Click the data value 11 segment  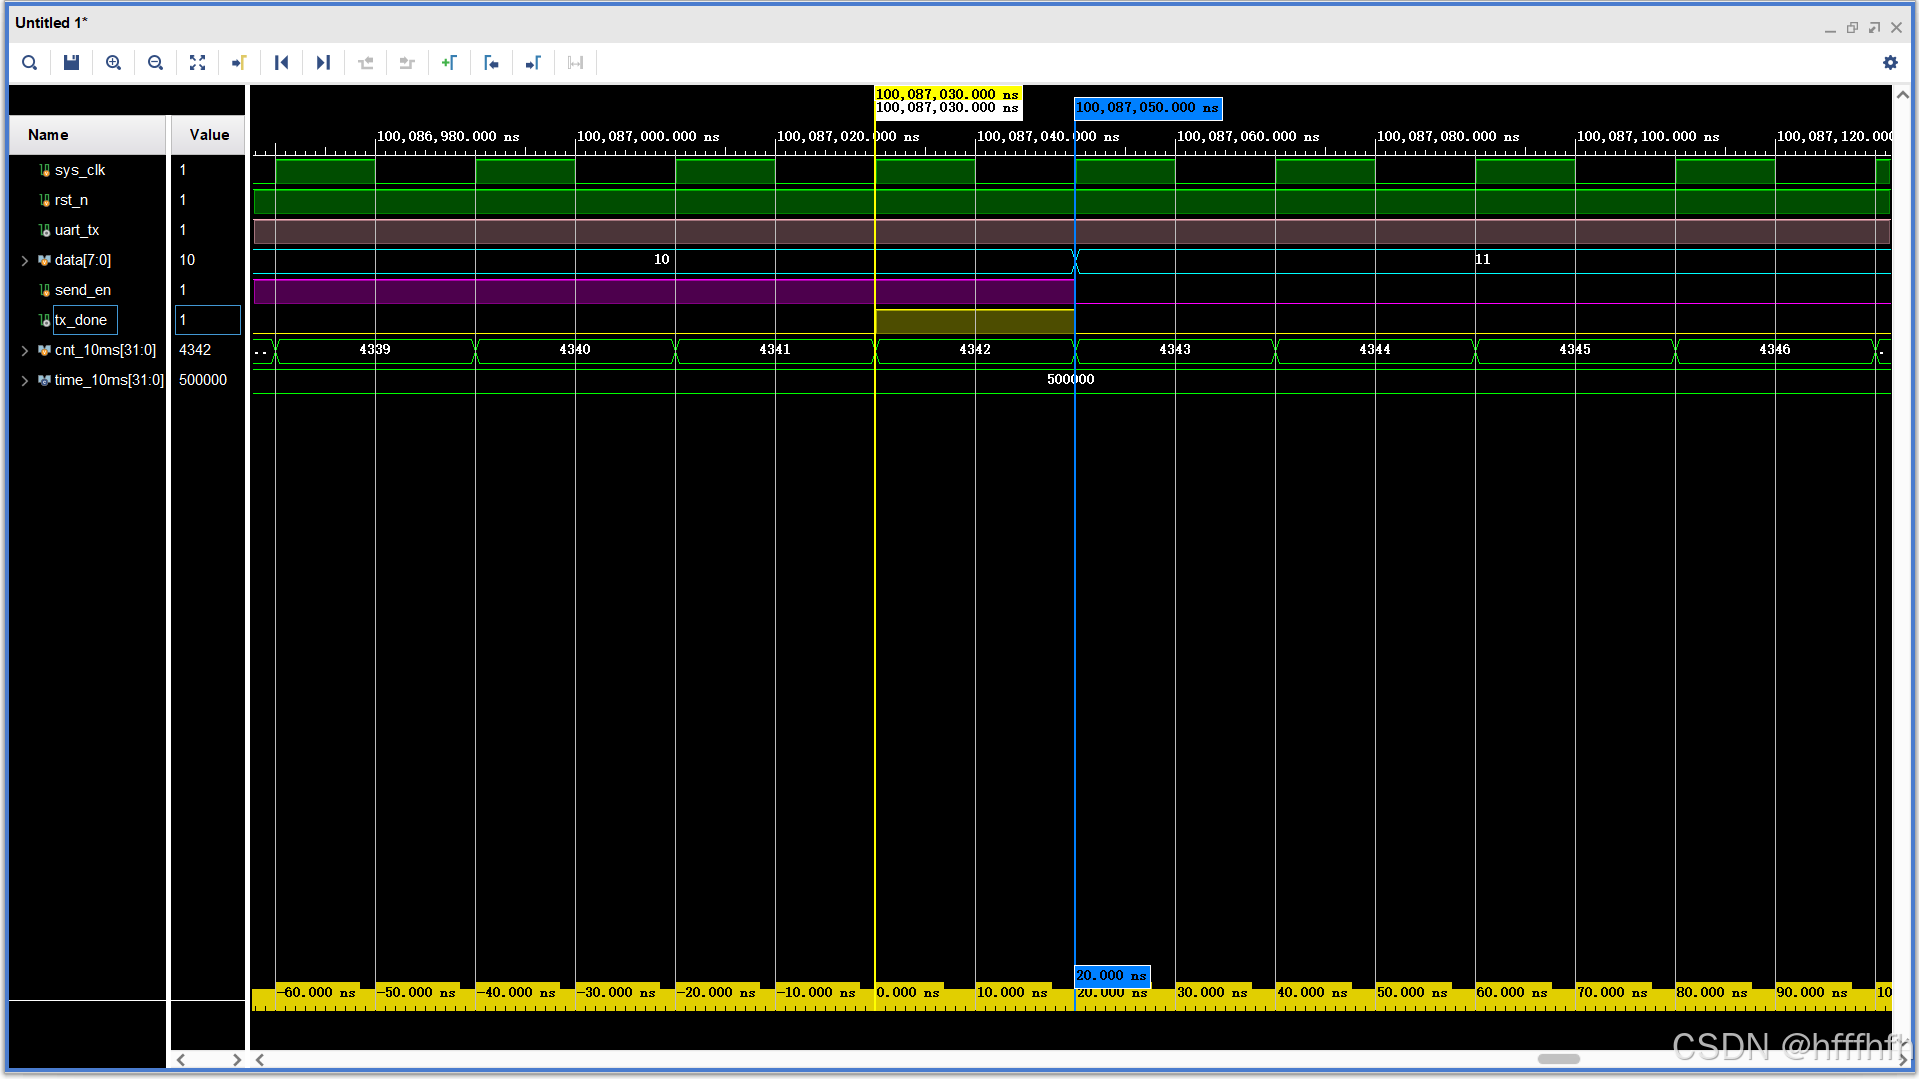[x=1483, y=260]
